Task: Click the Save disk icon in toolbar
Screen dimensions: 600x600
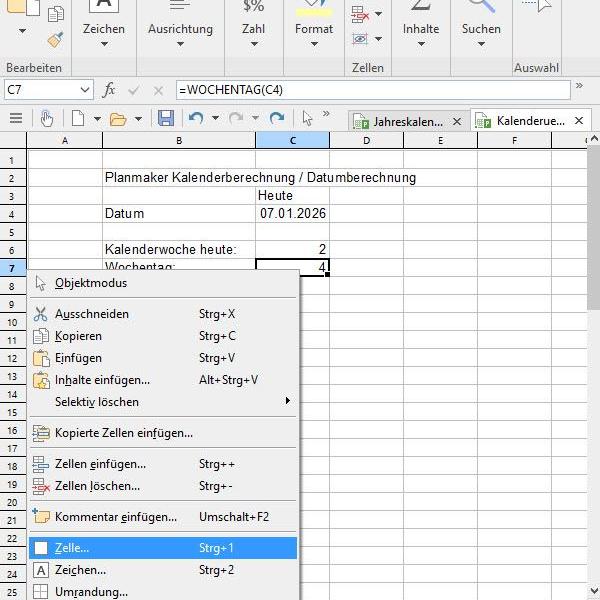Action: [166, 119]
